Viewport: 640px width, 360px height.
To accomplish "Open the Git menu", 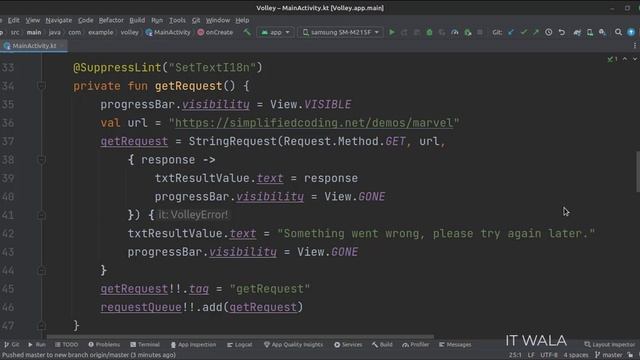I will tap(196, 20).
